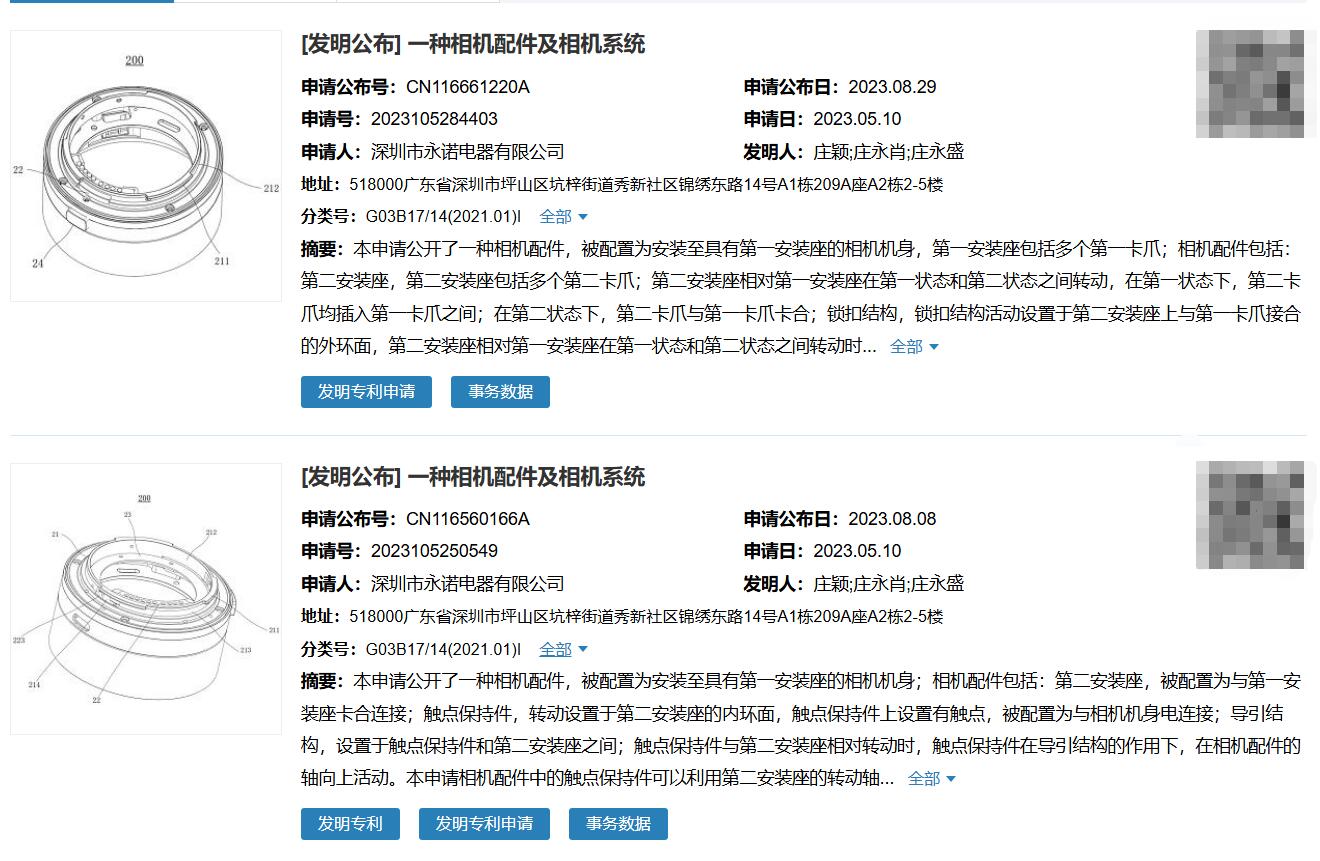Image resolution: width=1320 pixels, height=861 pixels.
Task: Click the 发明专利 button under second result
Action: (x=350, y=824)
